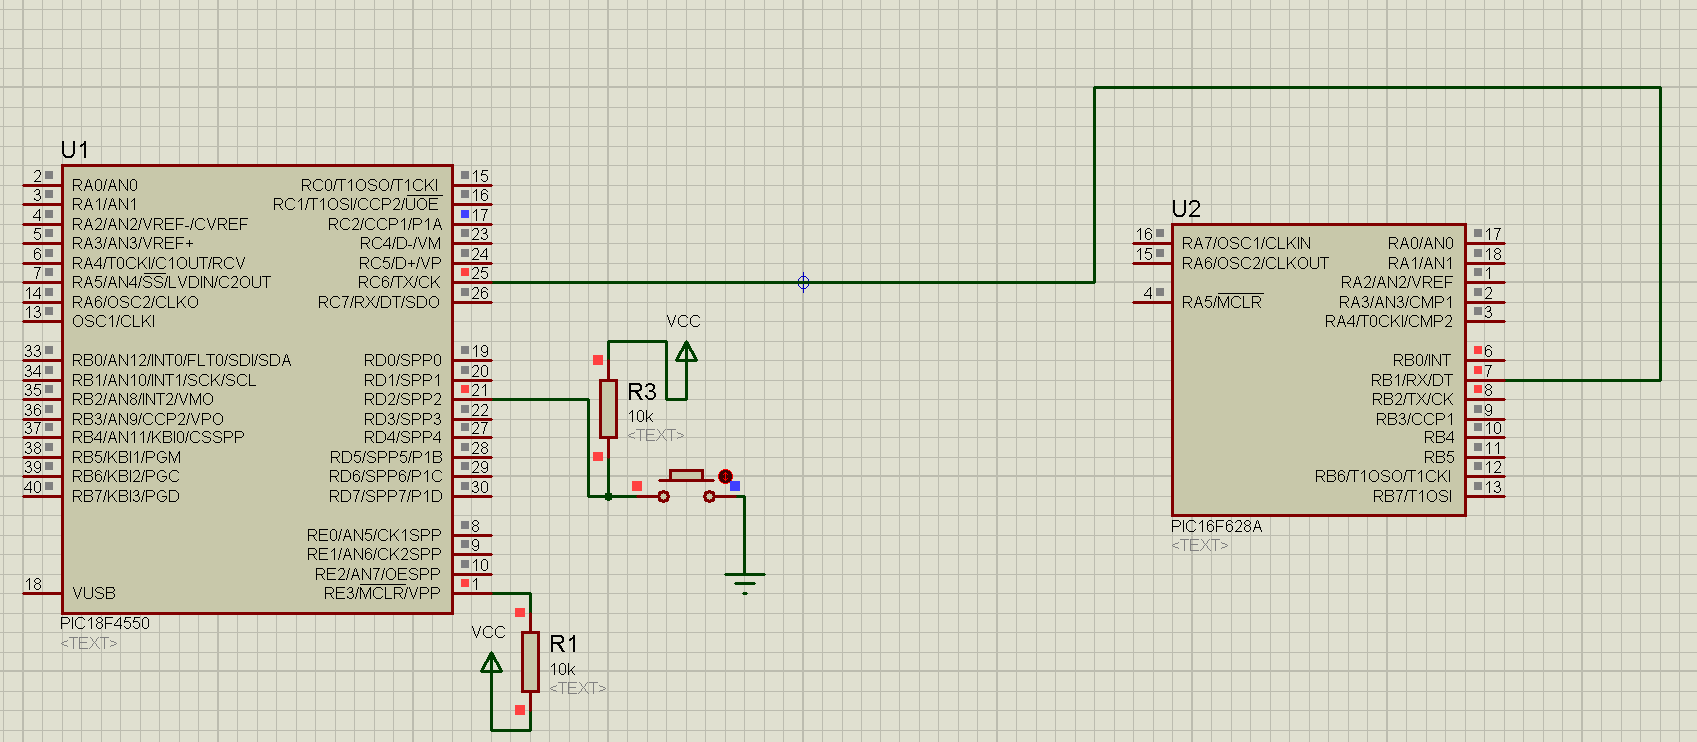Screen dimensions: 1697x742
Task: Click the <TEXT> placeholder under PIC18F4550
Action: point(89,643)
